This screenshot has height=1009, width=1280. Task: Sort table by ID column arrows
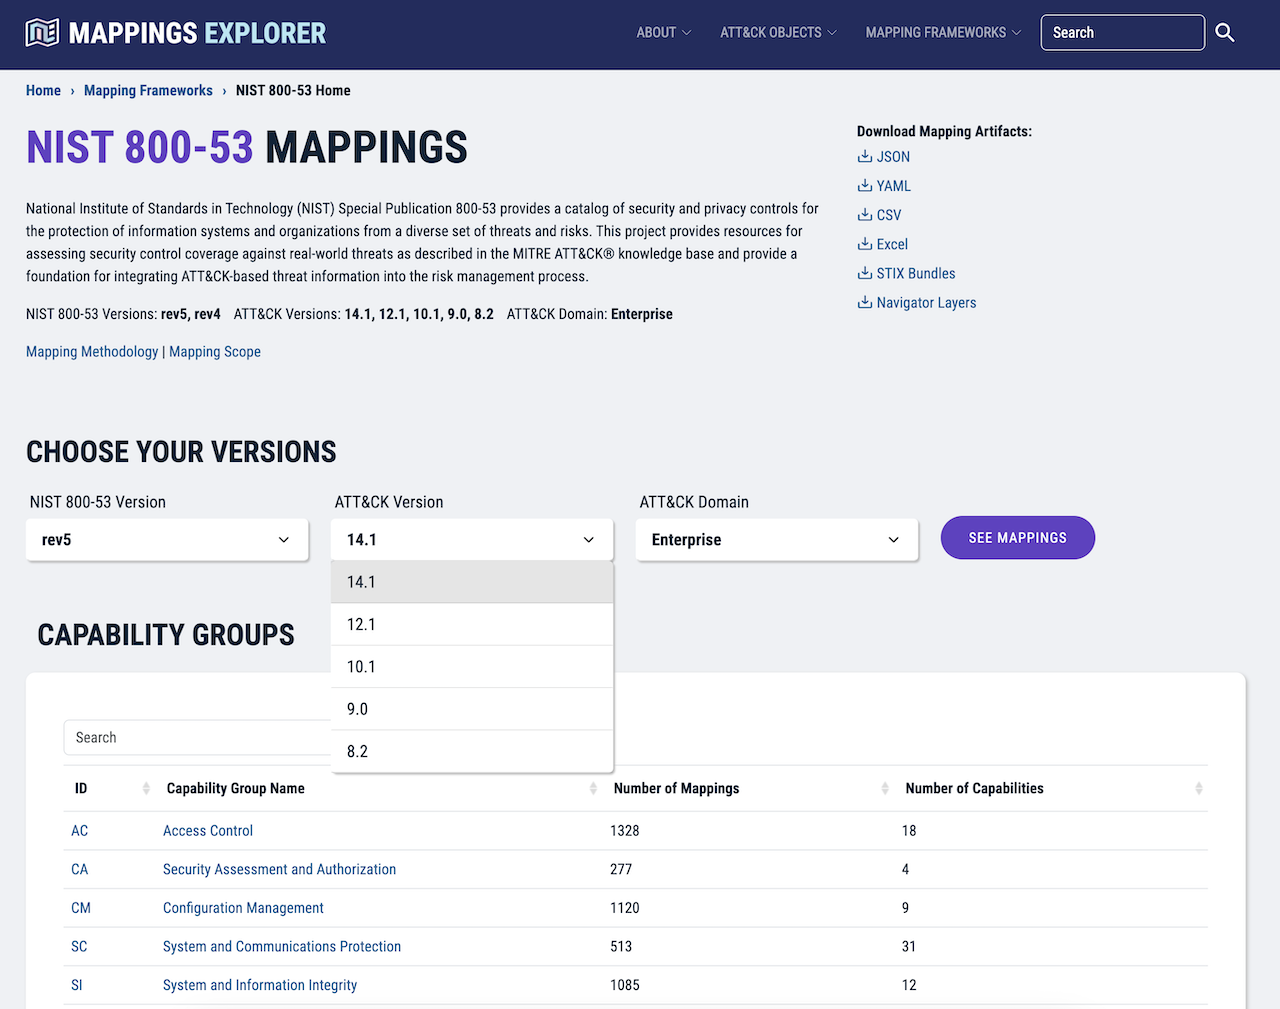(146, 789)
